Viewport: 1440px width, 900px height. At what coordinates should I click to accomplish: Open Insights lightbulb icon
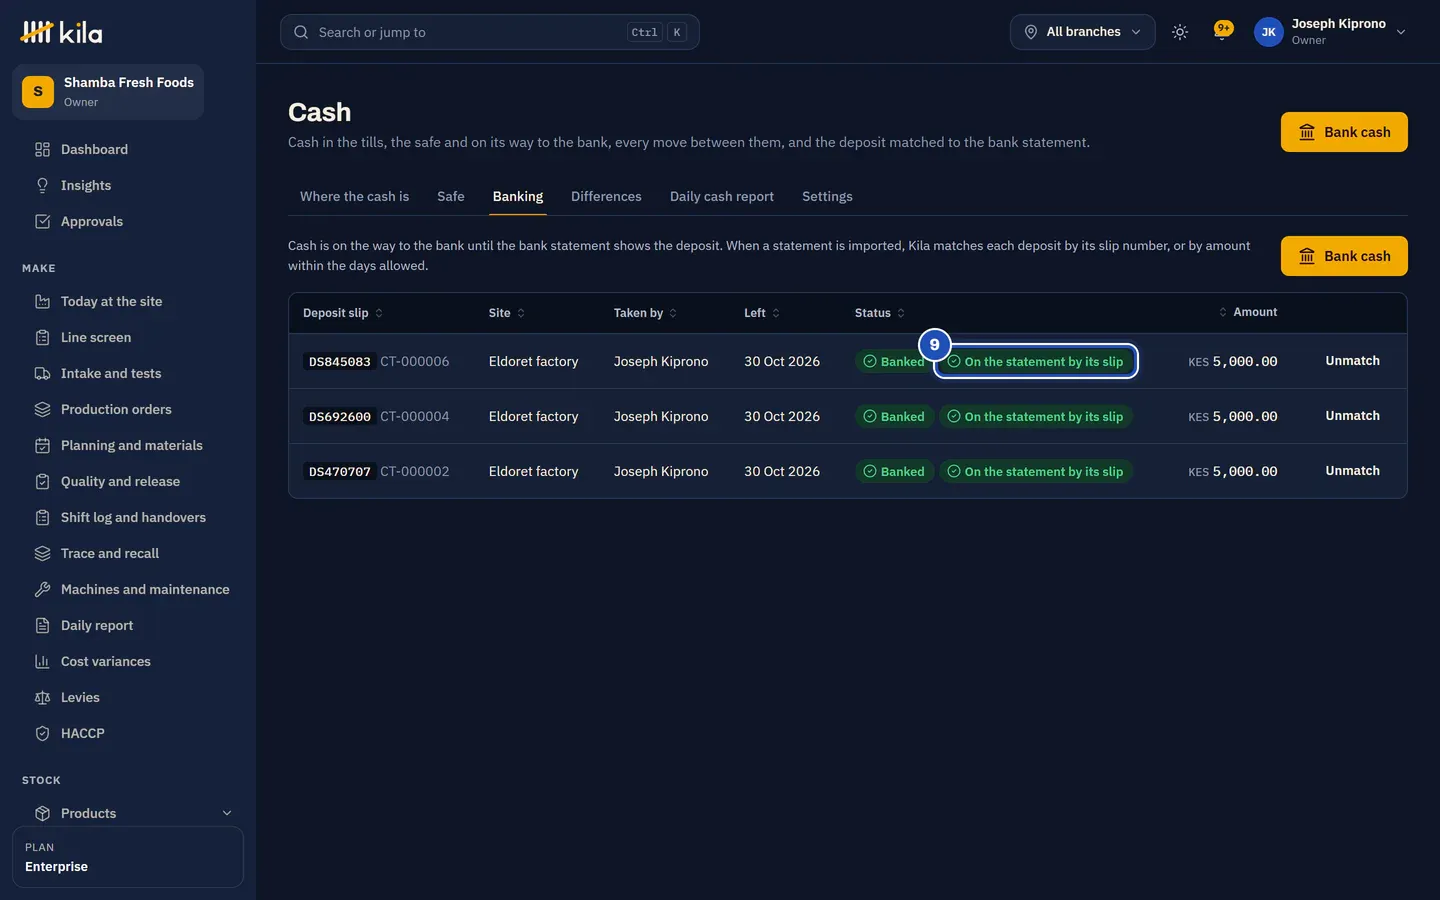(x=42, y=185)
